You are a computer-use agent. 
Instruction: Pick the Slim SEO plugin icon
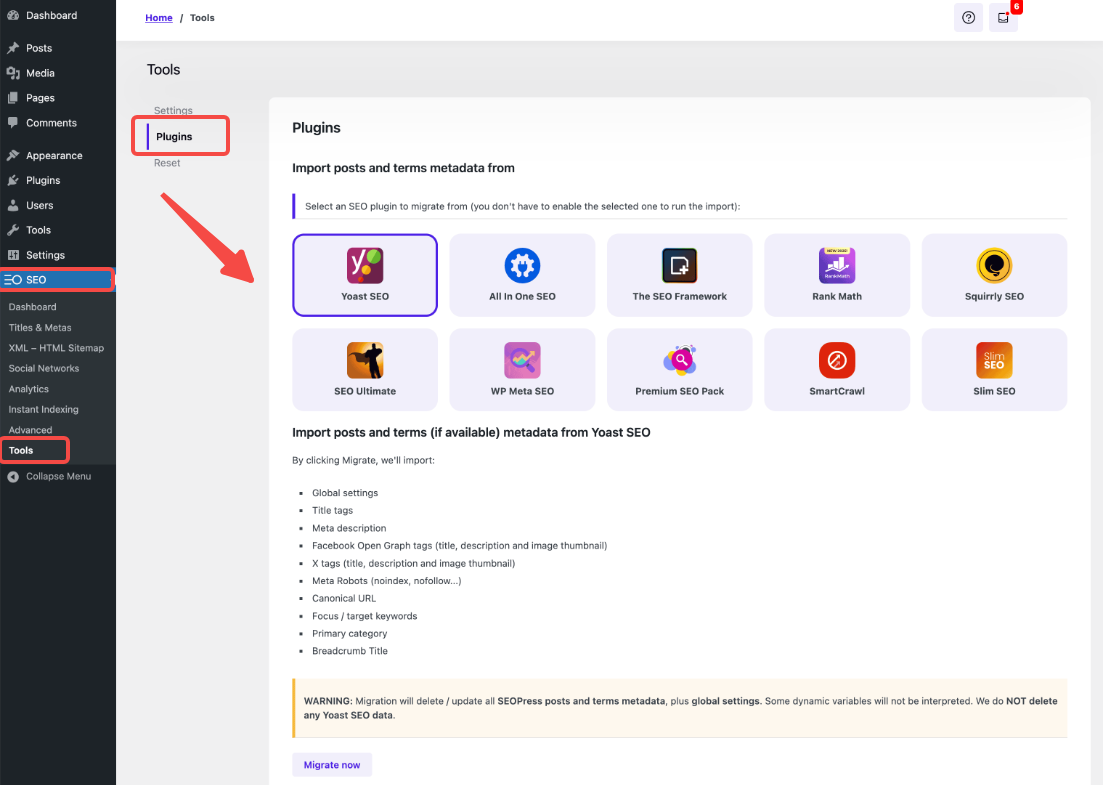994,360
